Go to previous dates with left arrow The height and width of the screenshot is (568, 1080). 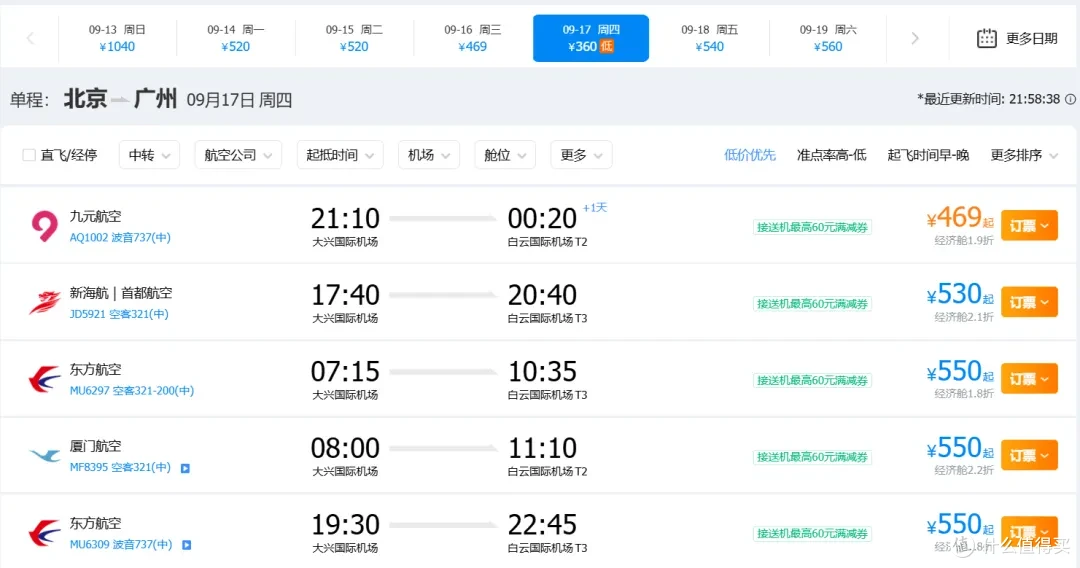click(x=30, y=39)
